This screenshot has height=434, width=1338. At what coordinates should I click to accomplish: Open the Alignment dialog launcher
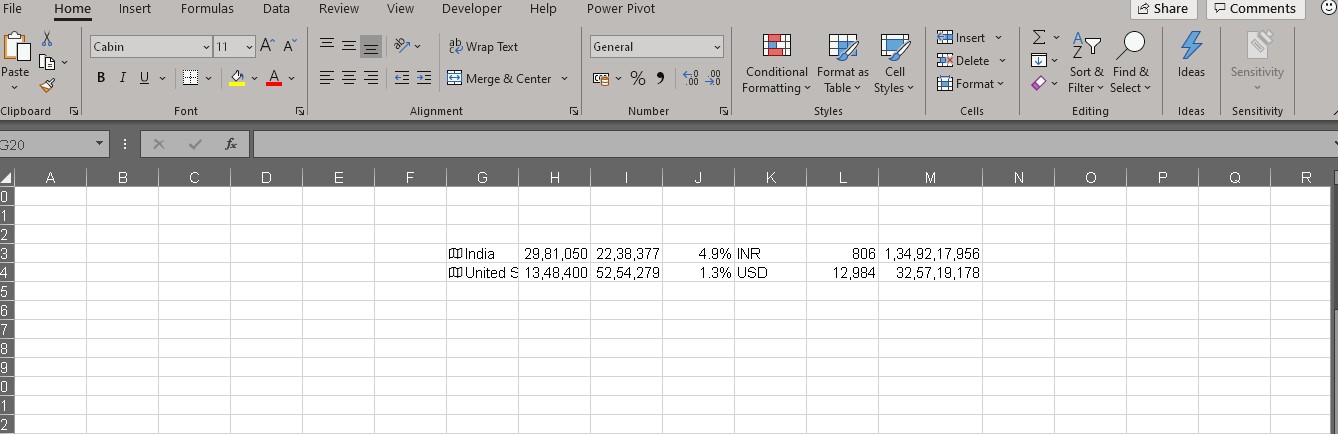tap(574, 111)
